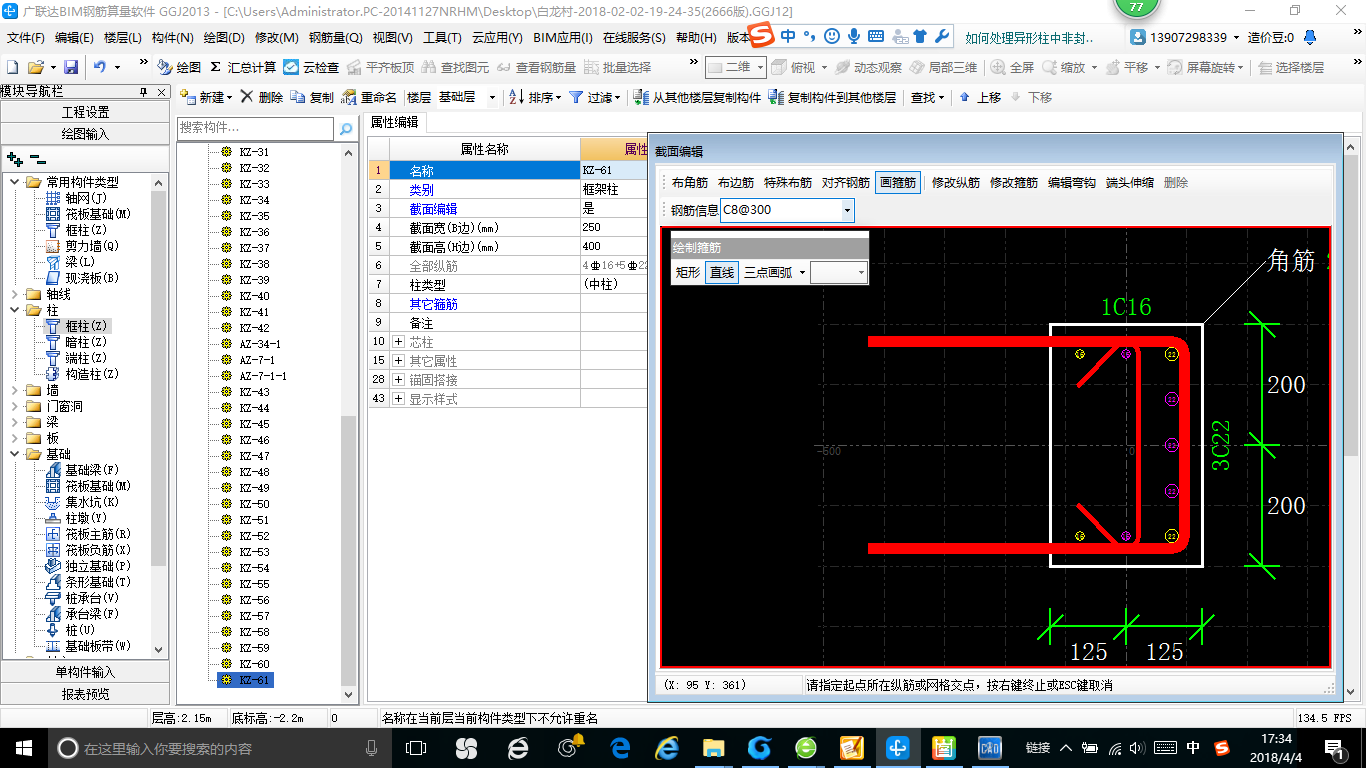Image resolution: width=1366 pixels, height=768 pixels.
Task: Open Windows Start menu
Action: [24, 748]
